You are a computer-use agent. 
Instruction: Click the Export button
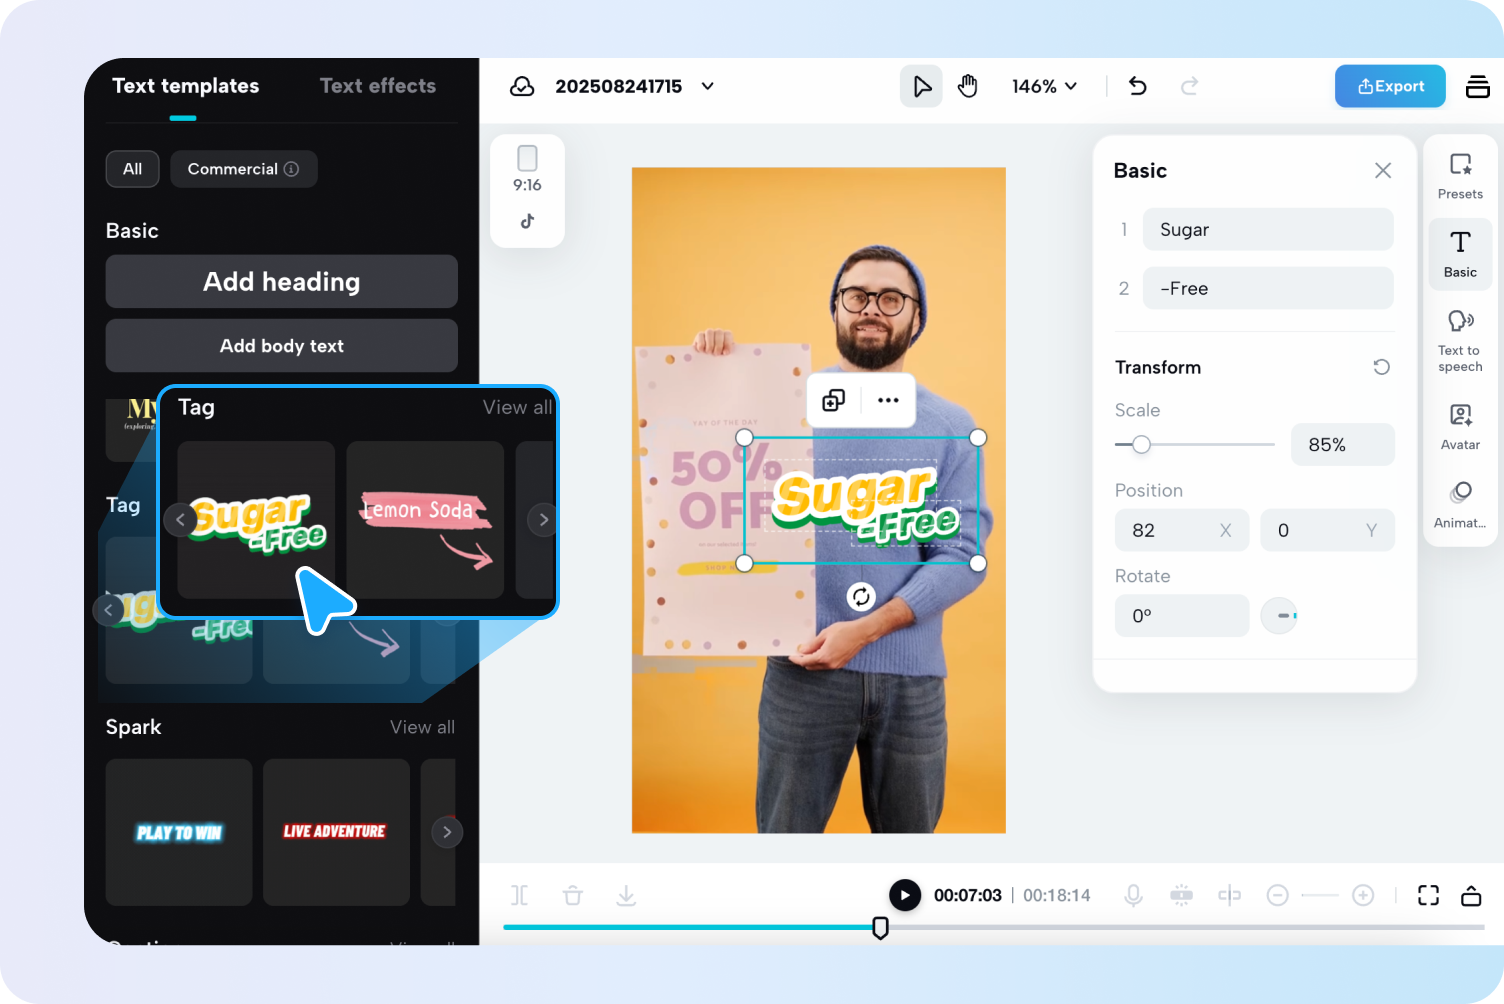click(x=1390, y=86)
